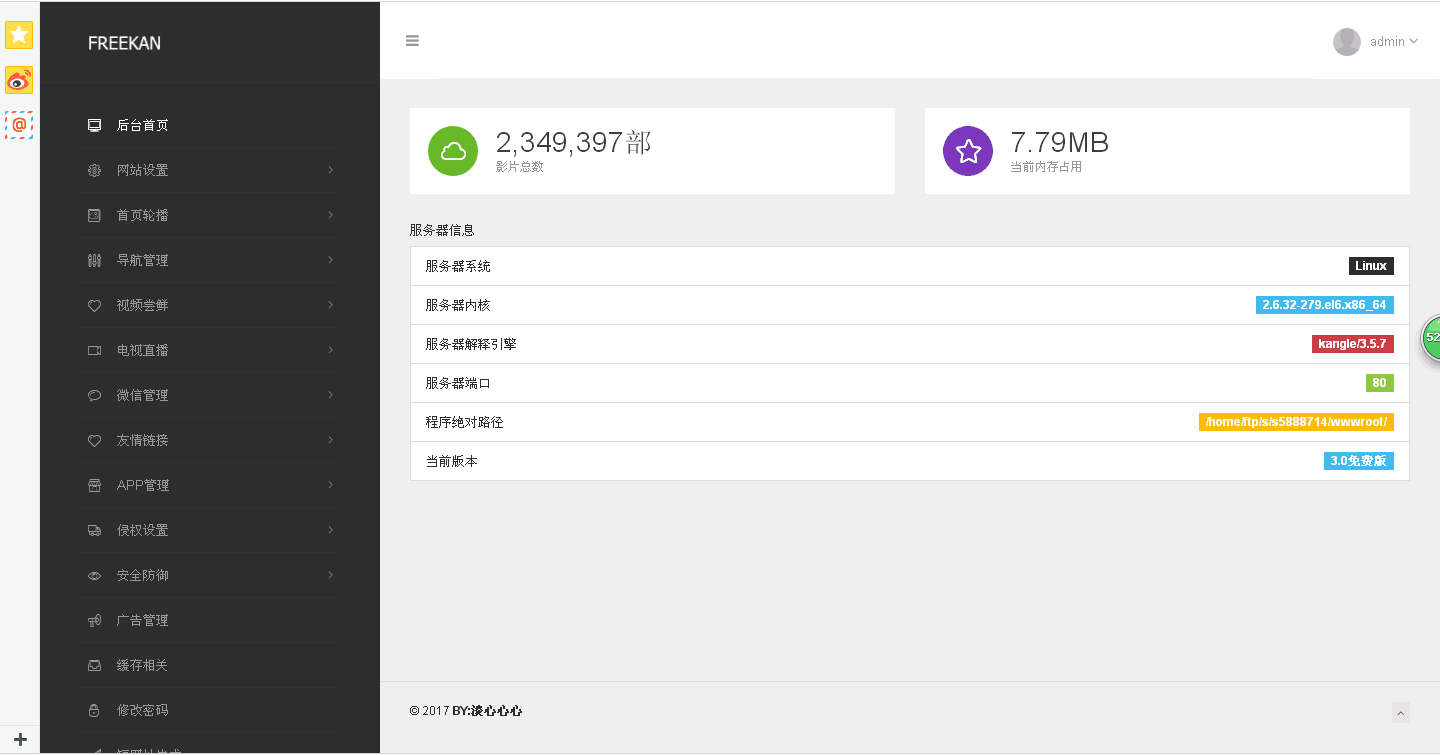The image size is (1440, 755).
Task: Click the 微信管理 chat bubble icon
Action: pyautogui.click(x=93, y=395)
